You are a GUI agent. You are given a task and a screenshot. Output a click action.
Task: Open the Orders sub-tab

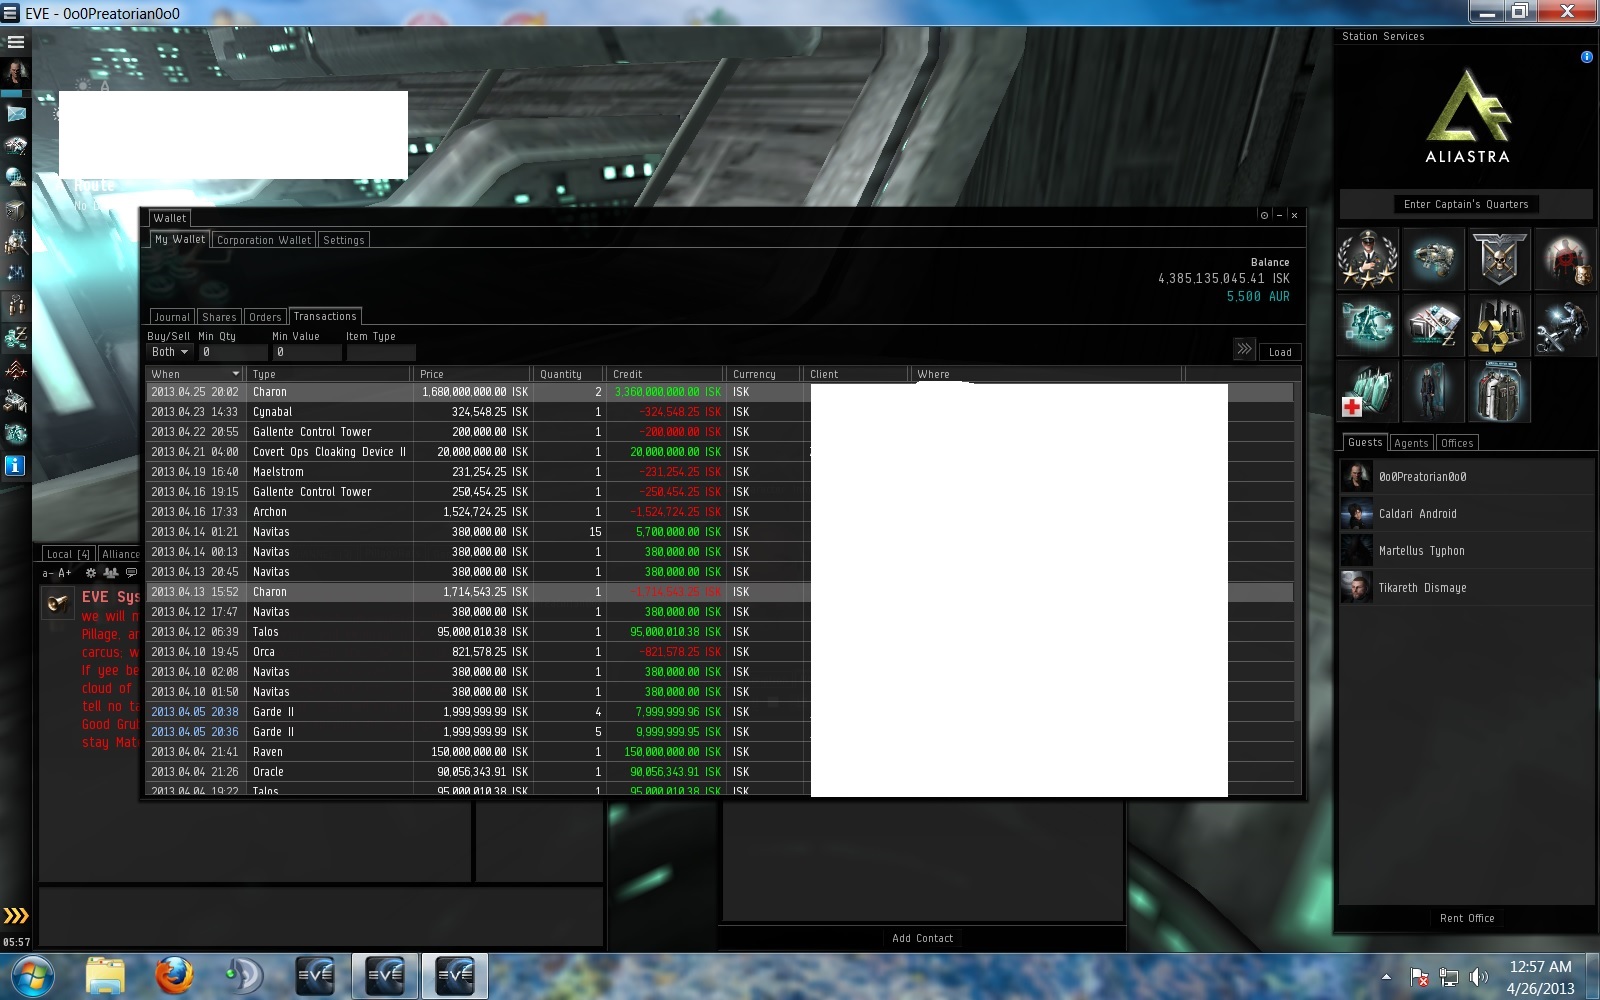[265, 317]
